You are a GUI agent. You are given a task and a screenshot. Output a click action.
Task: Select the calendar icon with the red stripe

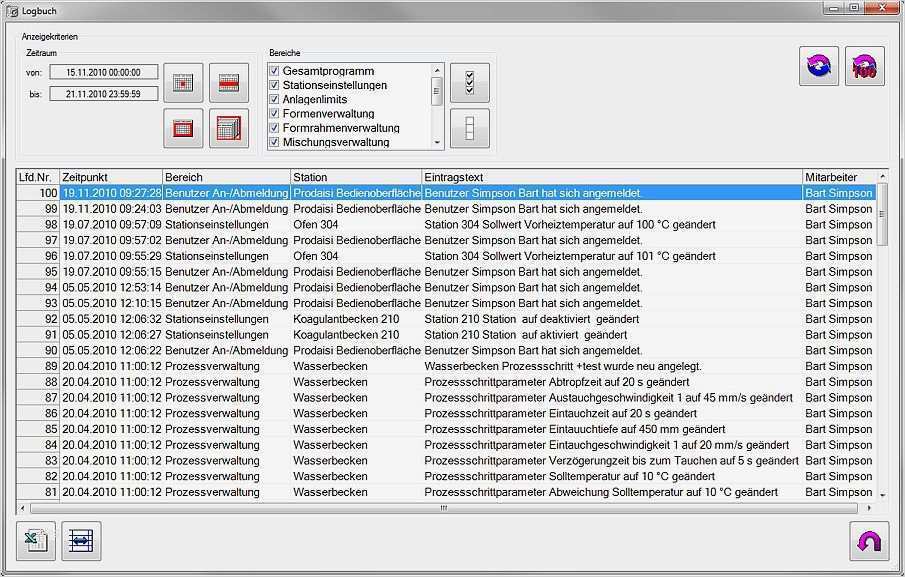pyautogui.click(x=229, y=83)
